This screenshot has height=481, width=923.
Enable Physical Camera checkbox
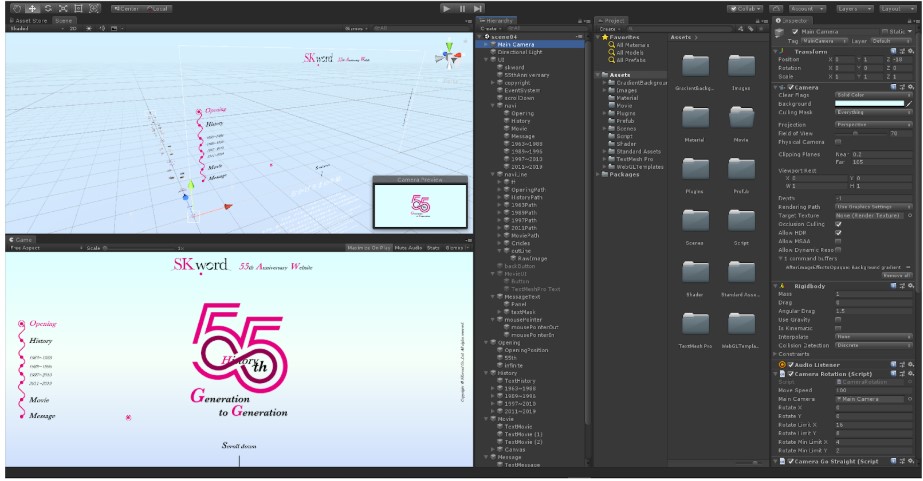[838, 142]
